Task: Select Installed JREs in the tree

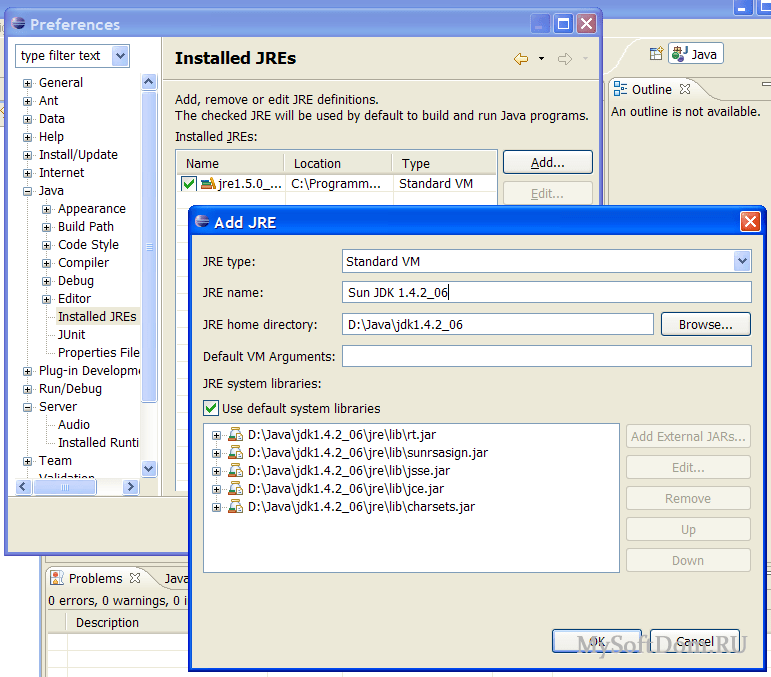Action: [x=97, y=317]
